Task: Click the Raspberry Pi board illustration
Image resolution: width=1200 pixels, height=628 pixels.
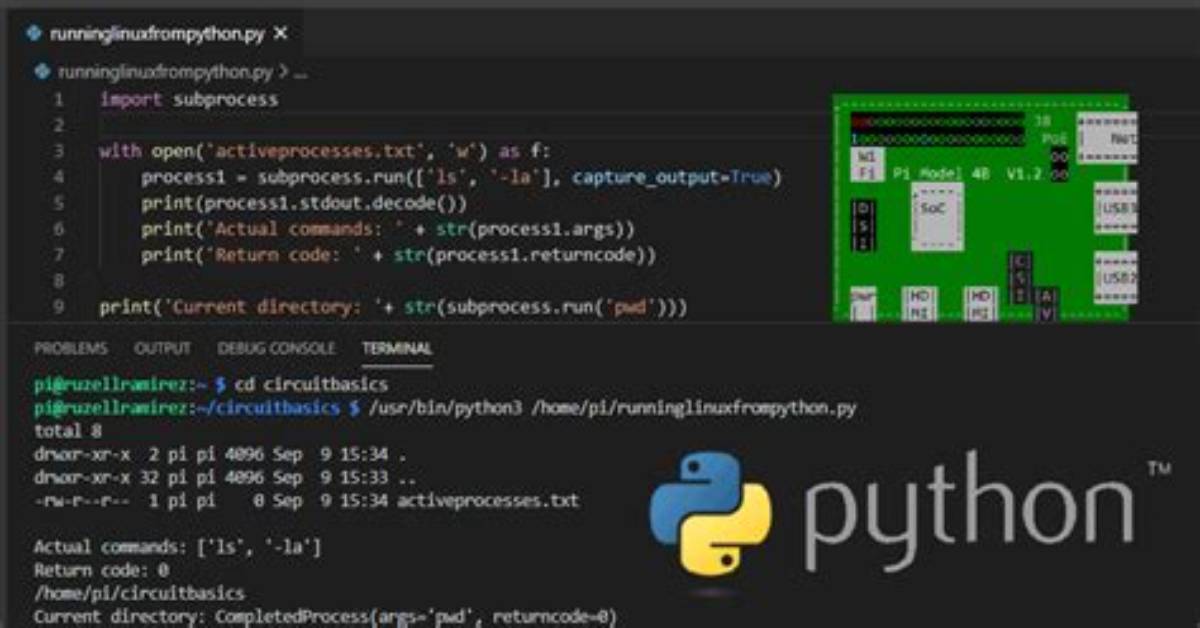Action: pyautogui.click(x=984, y=208)
